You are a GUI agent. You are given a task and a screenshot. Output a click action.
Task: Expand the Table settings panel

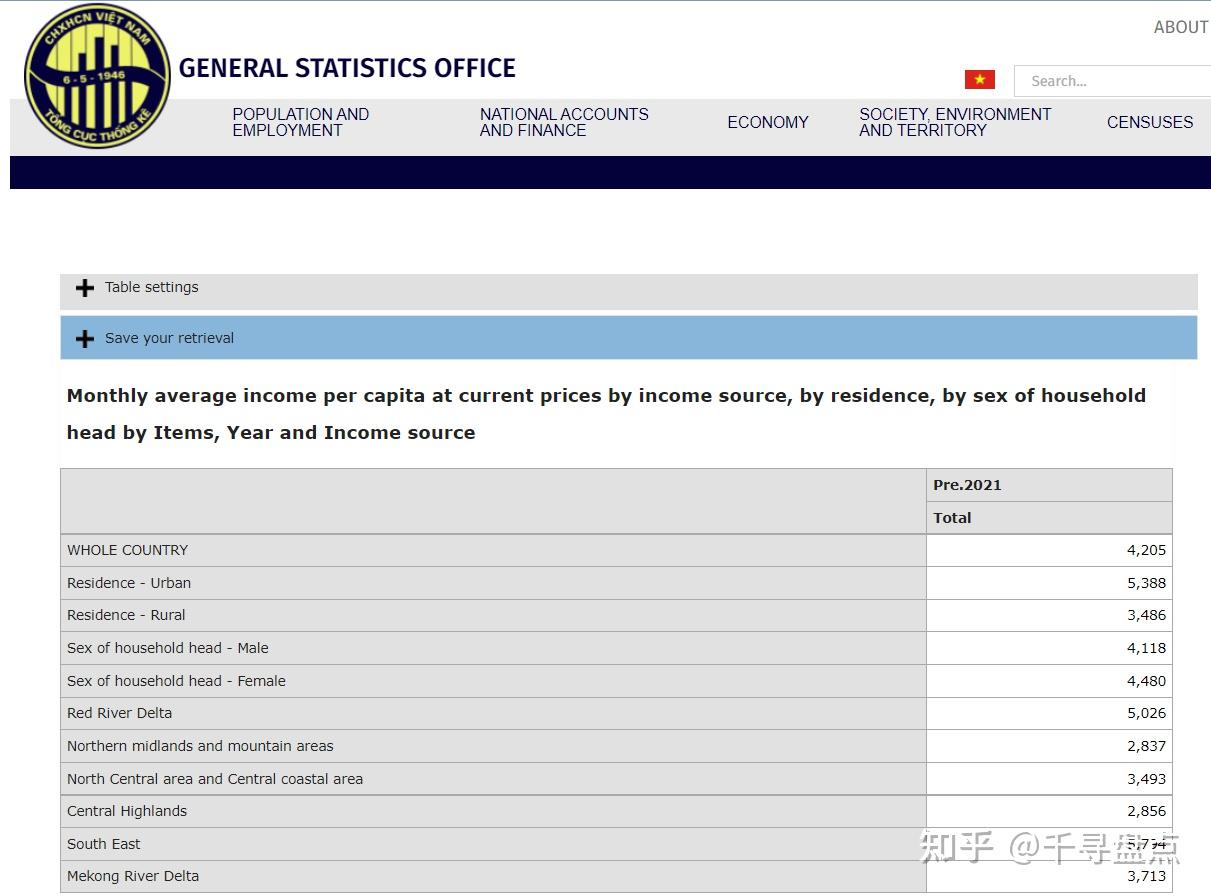pos(151,288)
